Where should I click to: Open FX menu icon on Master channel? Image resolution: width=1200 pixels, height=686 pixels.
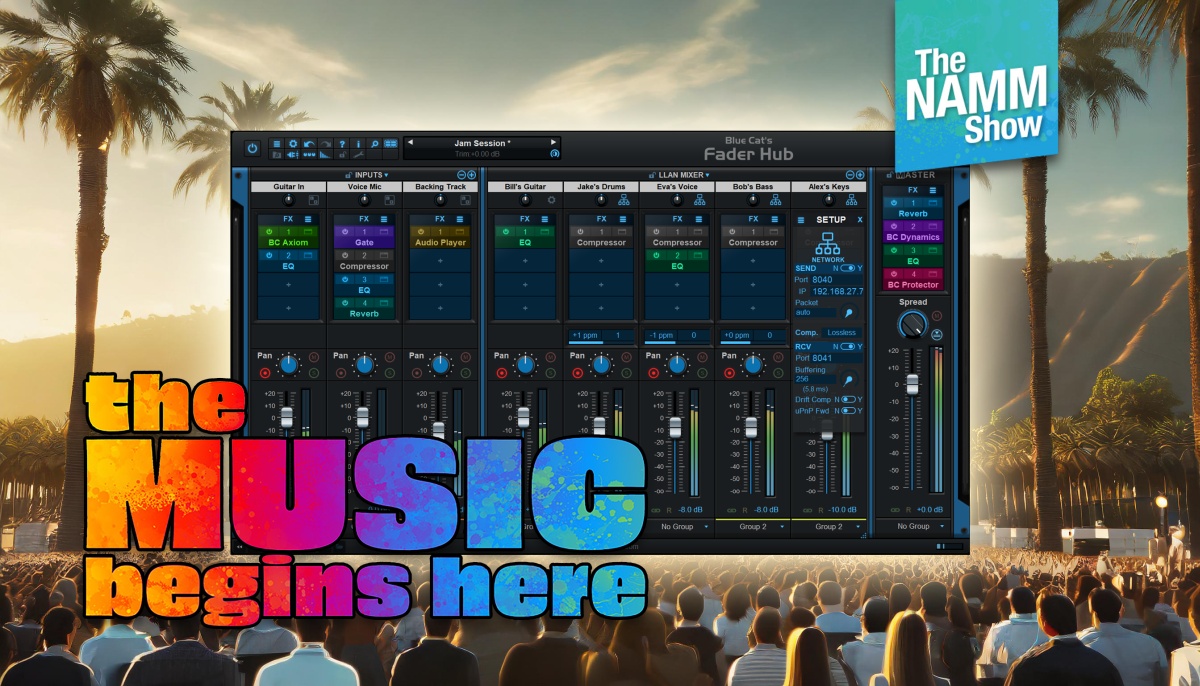click(933, 190)
